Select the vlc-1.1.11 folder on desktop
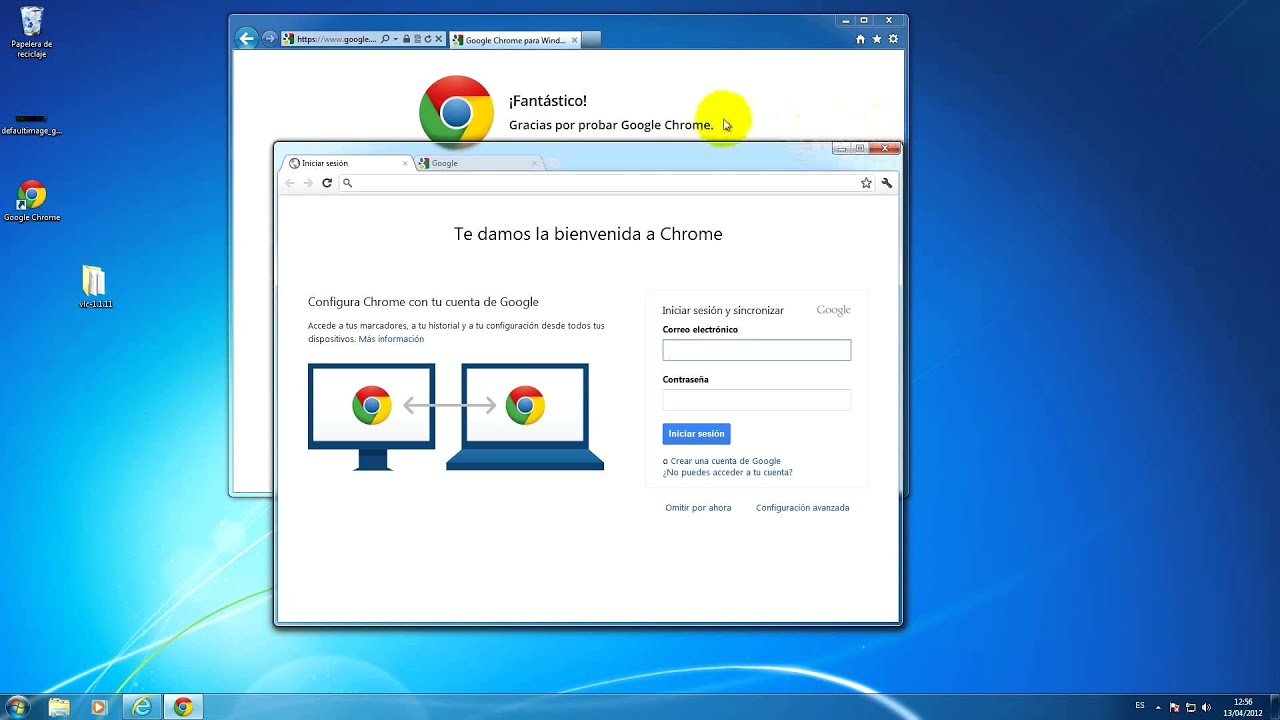 pos(95,287)
